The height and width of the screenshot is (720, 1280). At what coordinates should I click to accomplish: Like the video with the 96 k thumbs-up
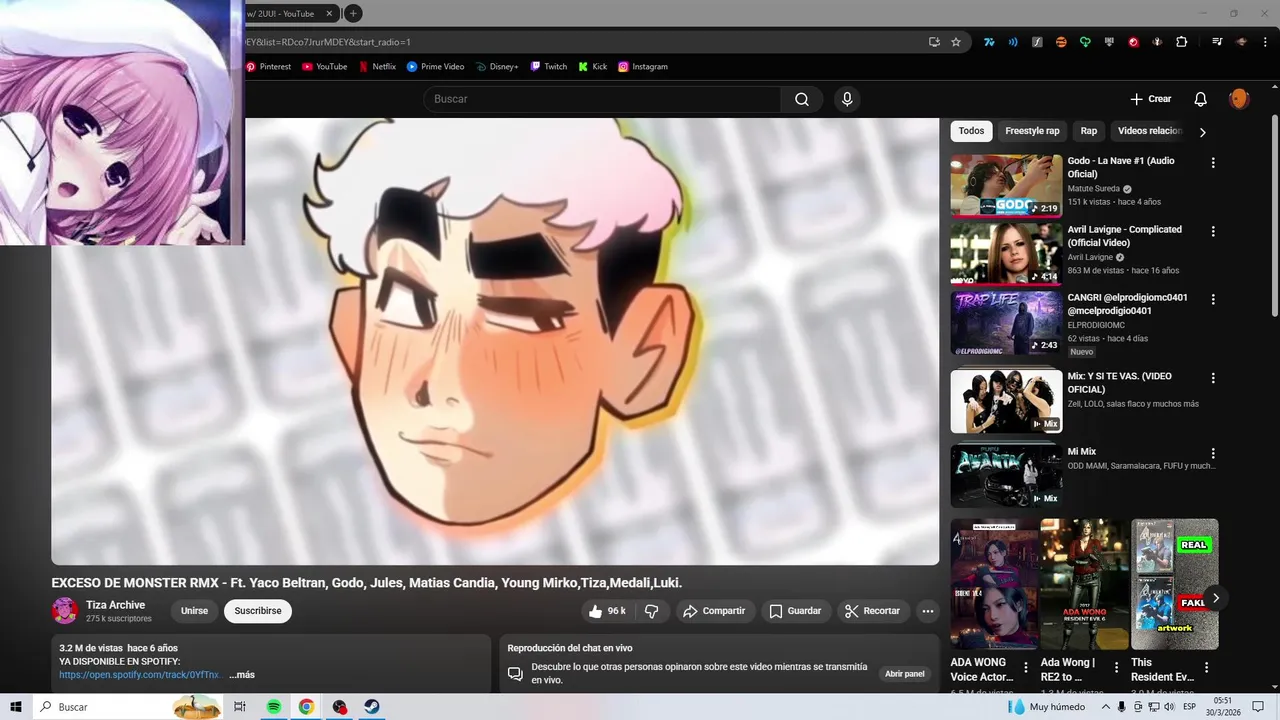coord(607,611)
